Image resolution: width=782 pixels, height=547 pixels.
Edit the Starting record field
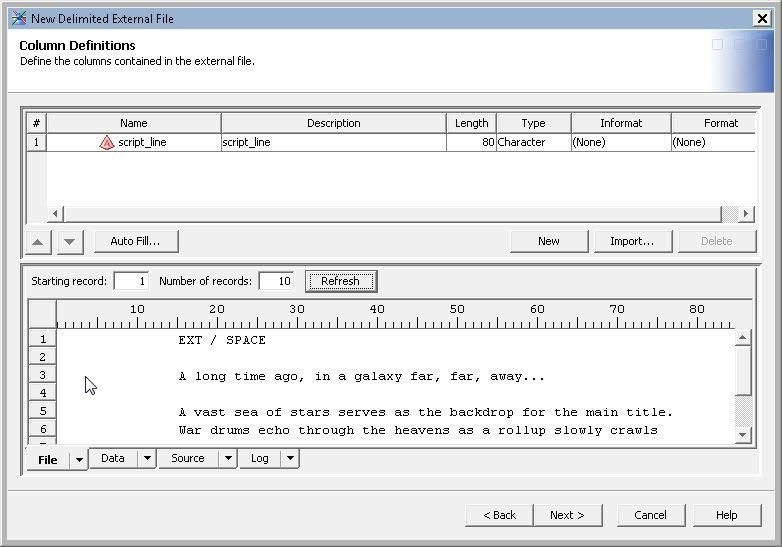click(x=131, y=281)
